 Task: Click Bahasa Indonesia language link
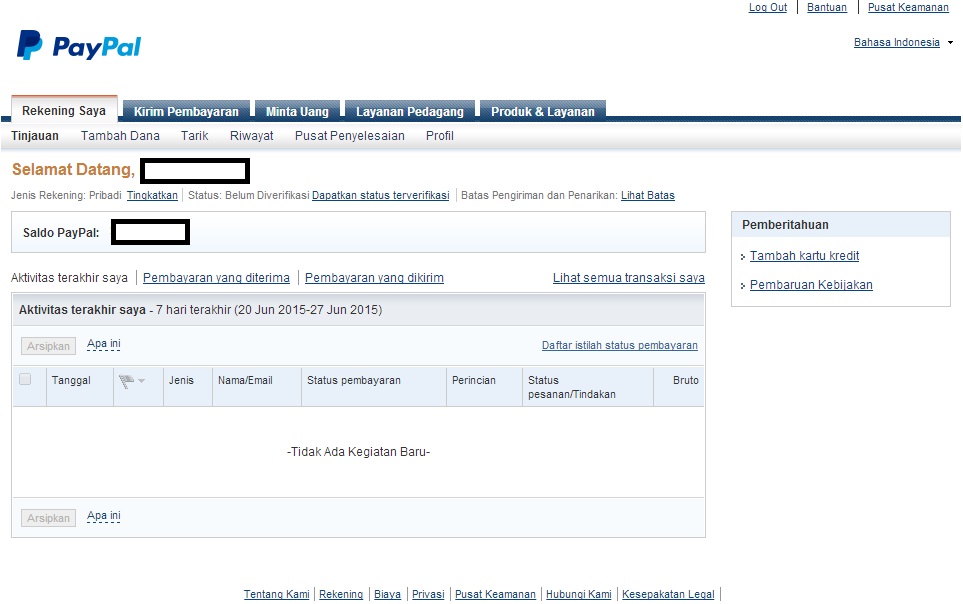point(897,42)
